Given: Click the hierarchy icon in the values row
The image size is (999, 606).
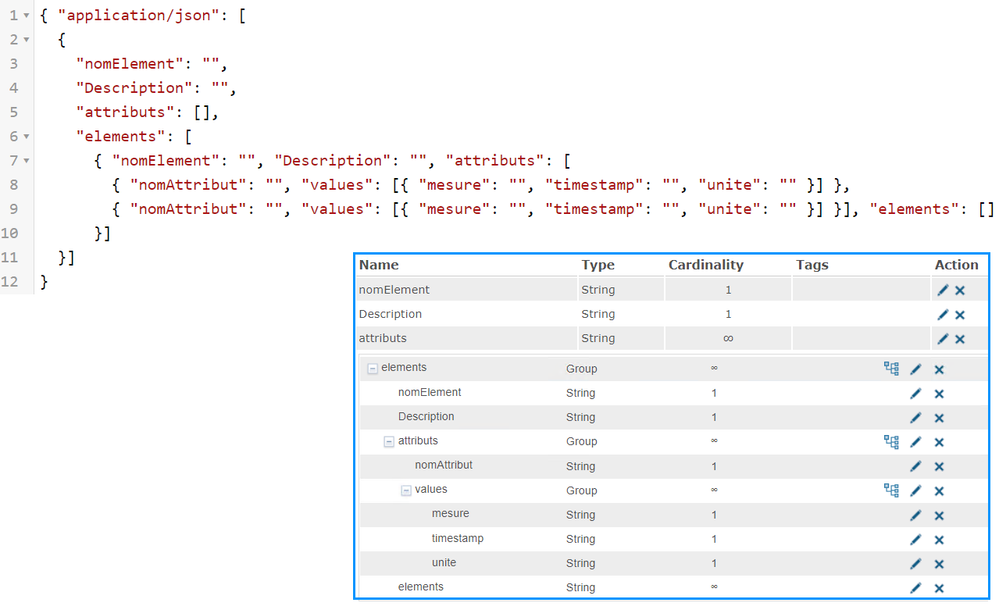Looking at the screenshot, I should tap(891, 491).
